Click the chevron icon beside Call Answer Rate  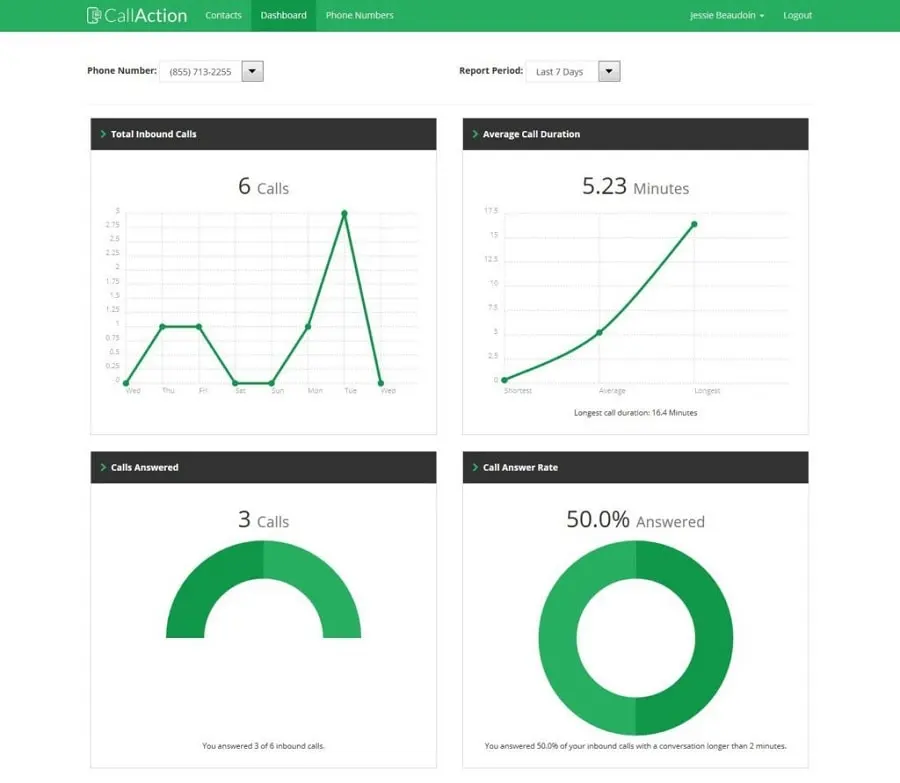475,467
